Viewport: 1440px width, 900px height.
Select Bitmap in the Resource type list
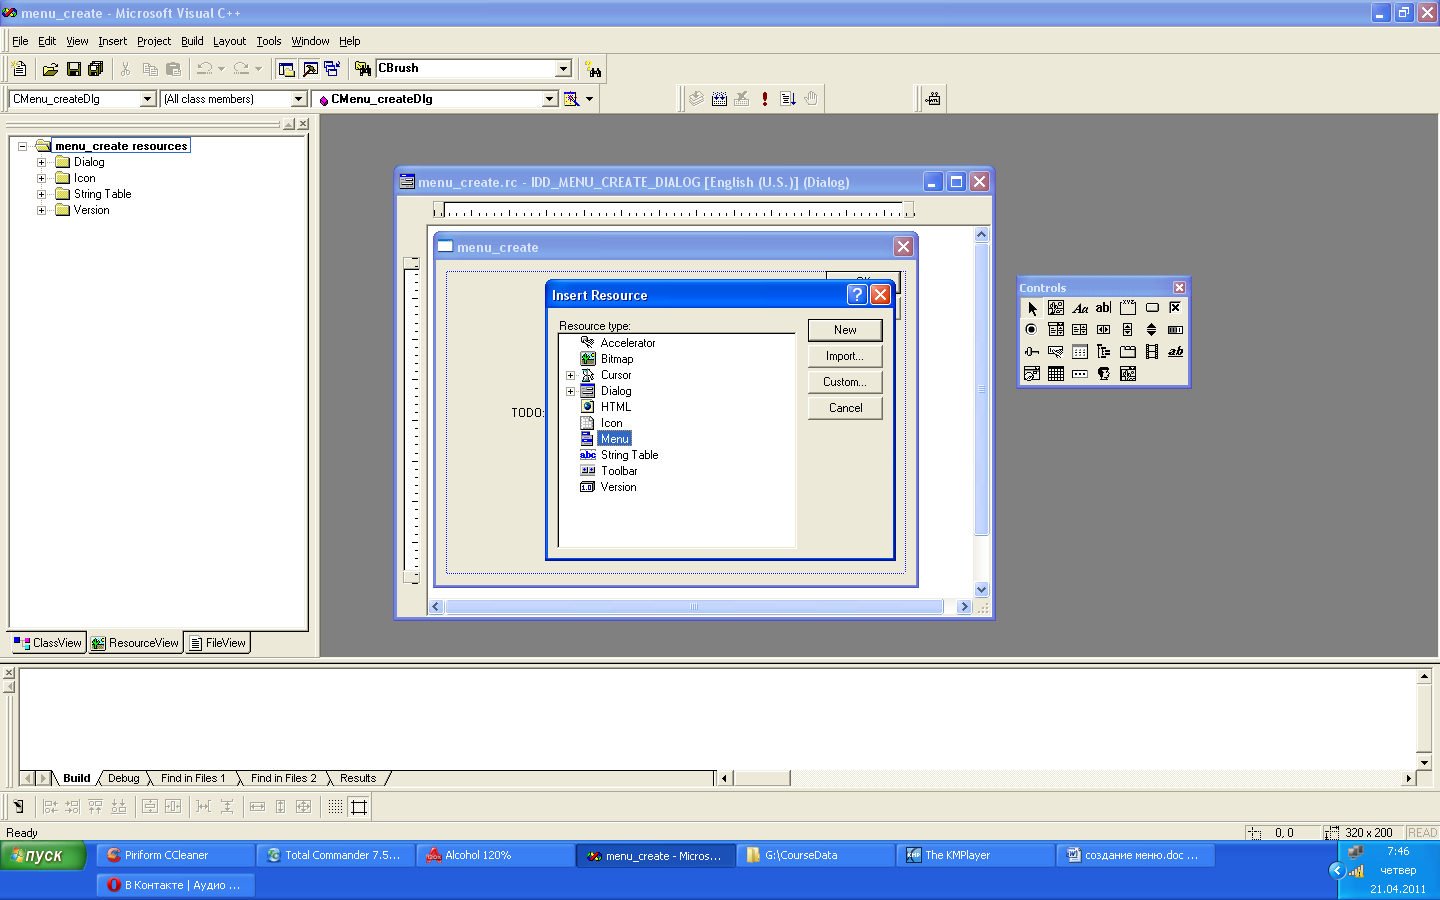click(x=617, y=359)
